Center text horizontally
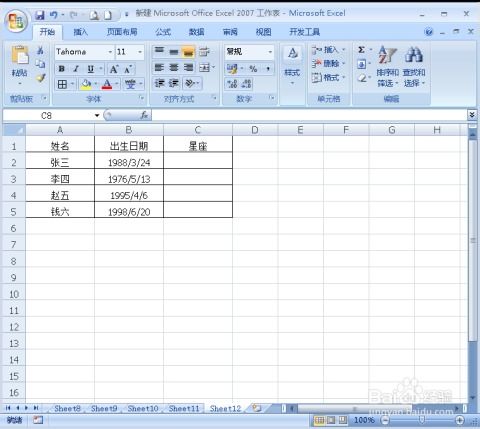This screenshot has width=480, height=429. point(174,68)
